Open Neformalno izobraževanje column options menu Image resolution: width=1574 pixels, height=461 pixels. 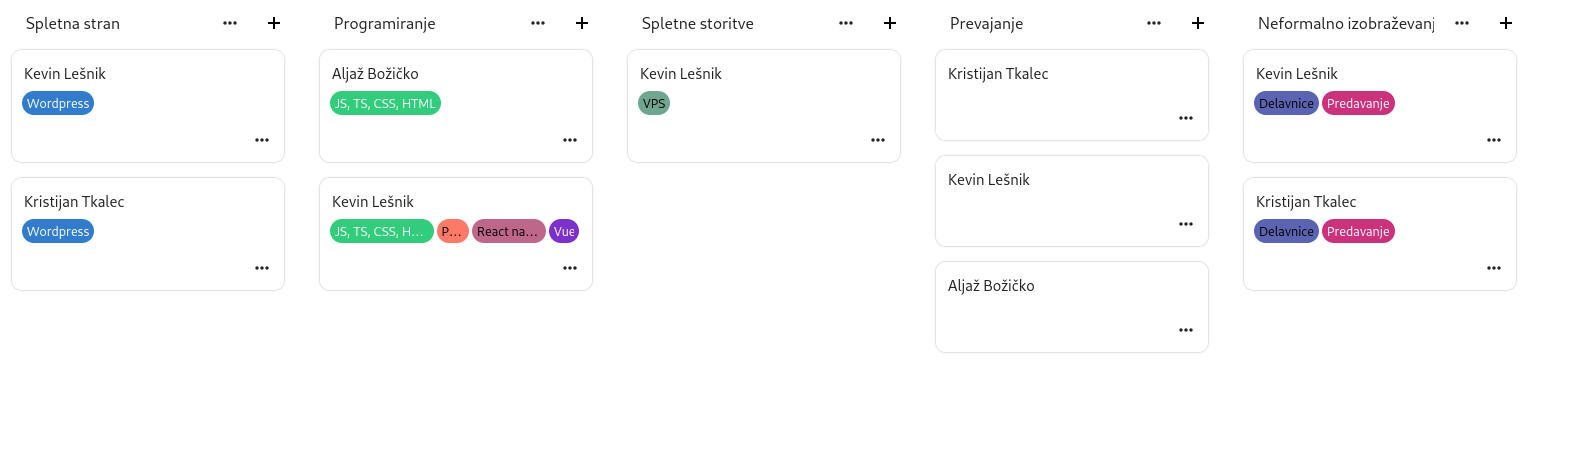[x=1462, y=23]
